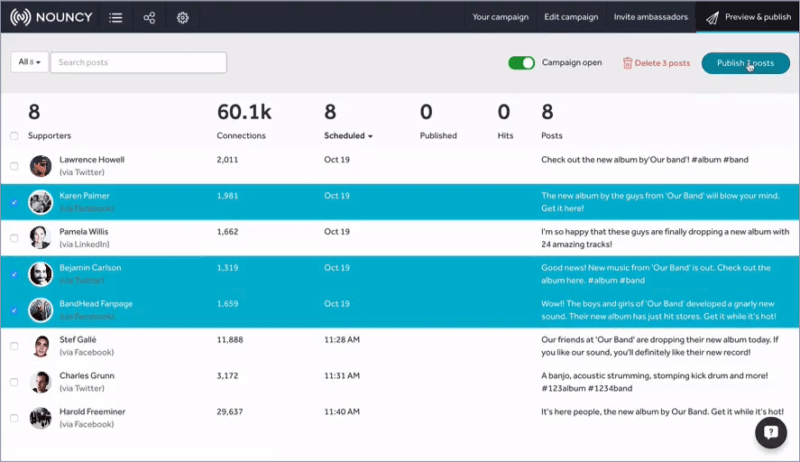Uncheck the Karen Palmer row checkbox
This screenshot has height=462, width=800.
click(x=13, y=202)
